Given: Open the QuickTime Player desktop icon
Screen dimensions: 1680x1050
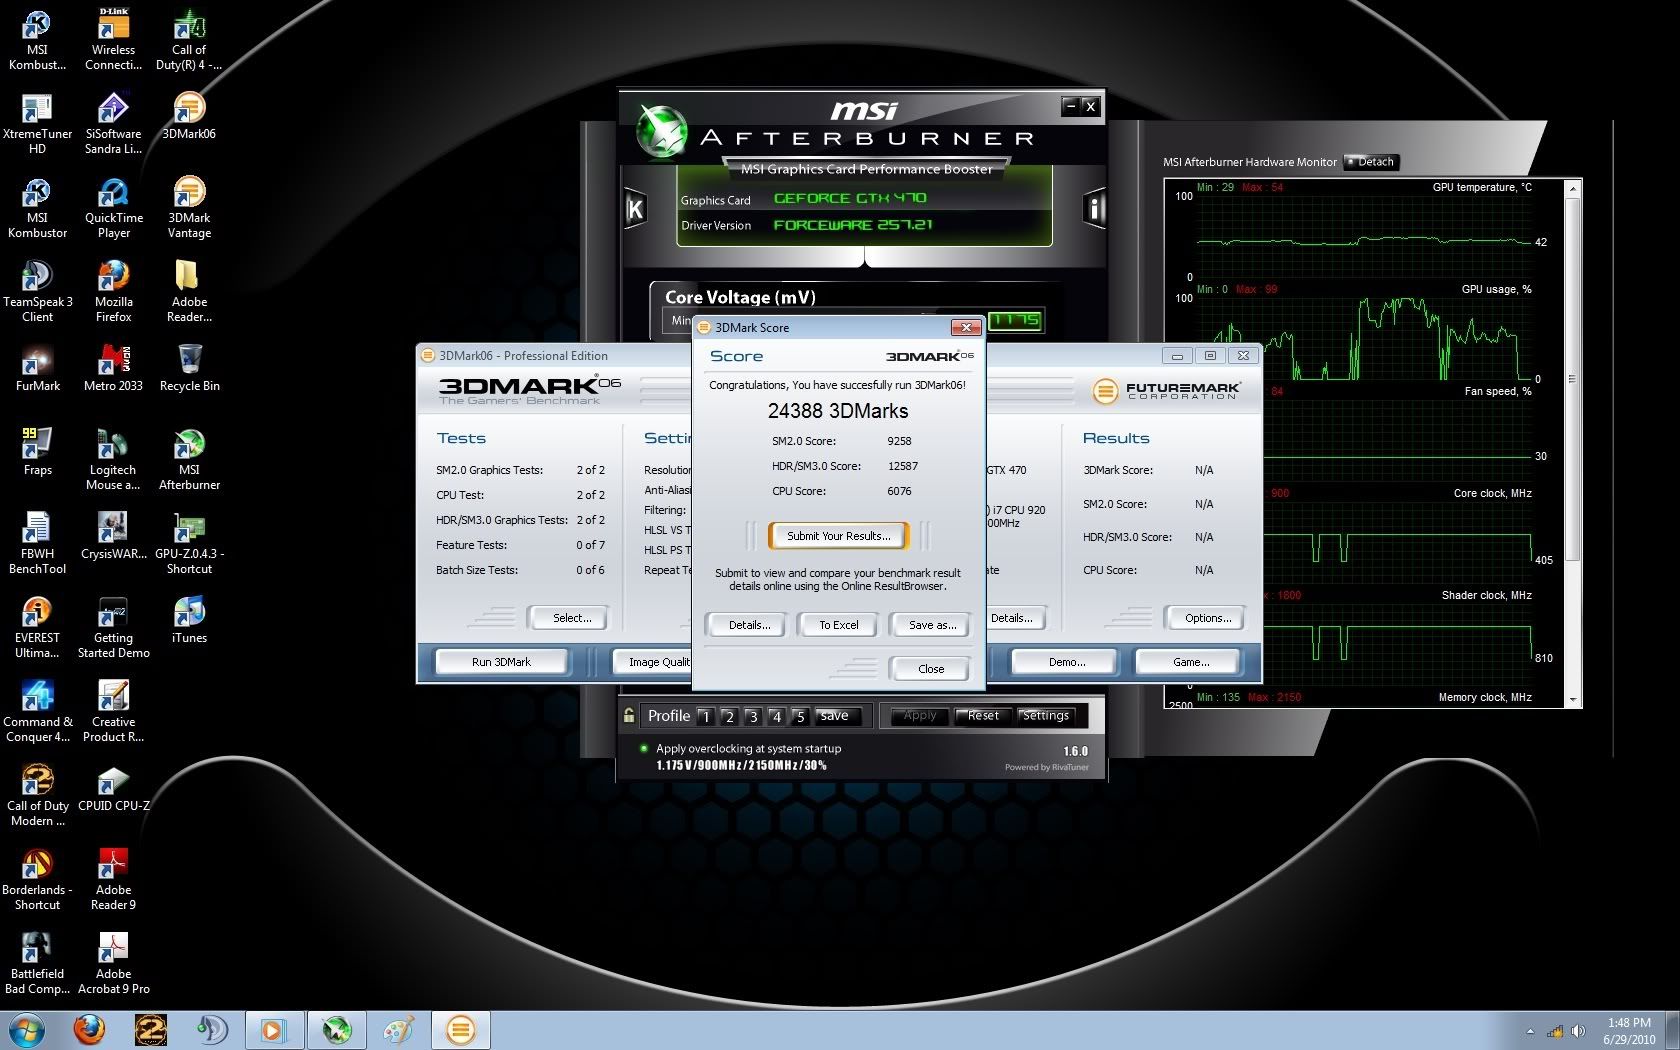Looking at the screenshot, I should click(113, 207).
